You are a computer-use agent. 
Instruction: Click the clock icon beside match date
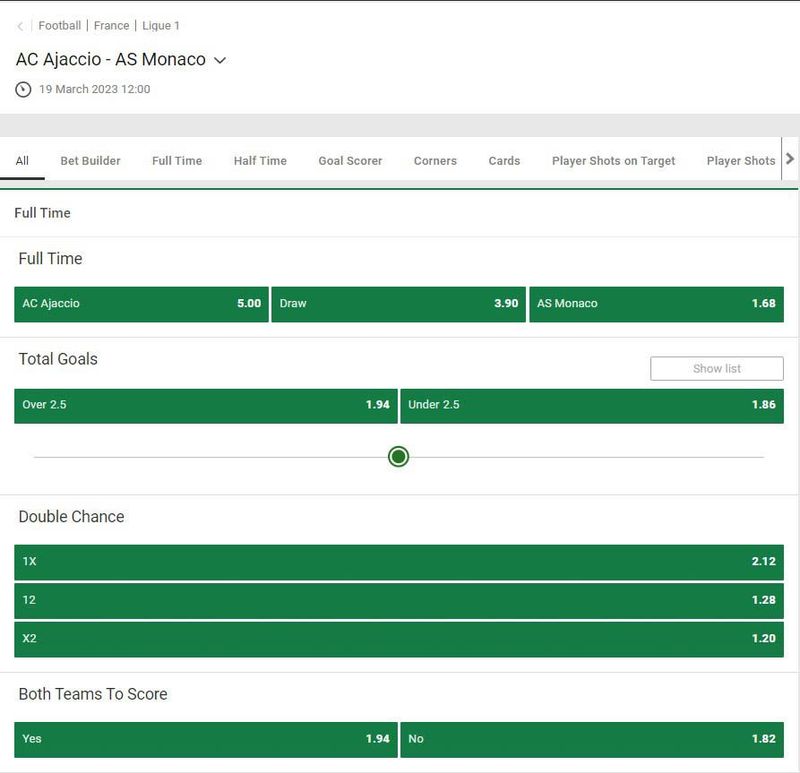click(x=23, y=89)
